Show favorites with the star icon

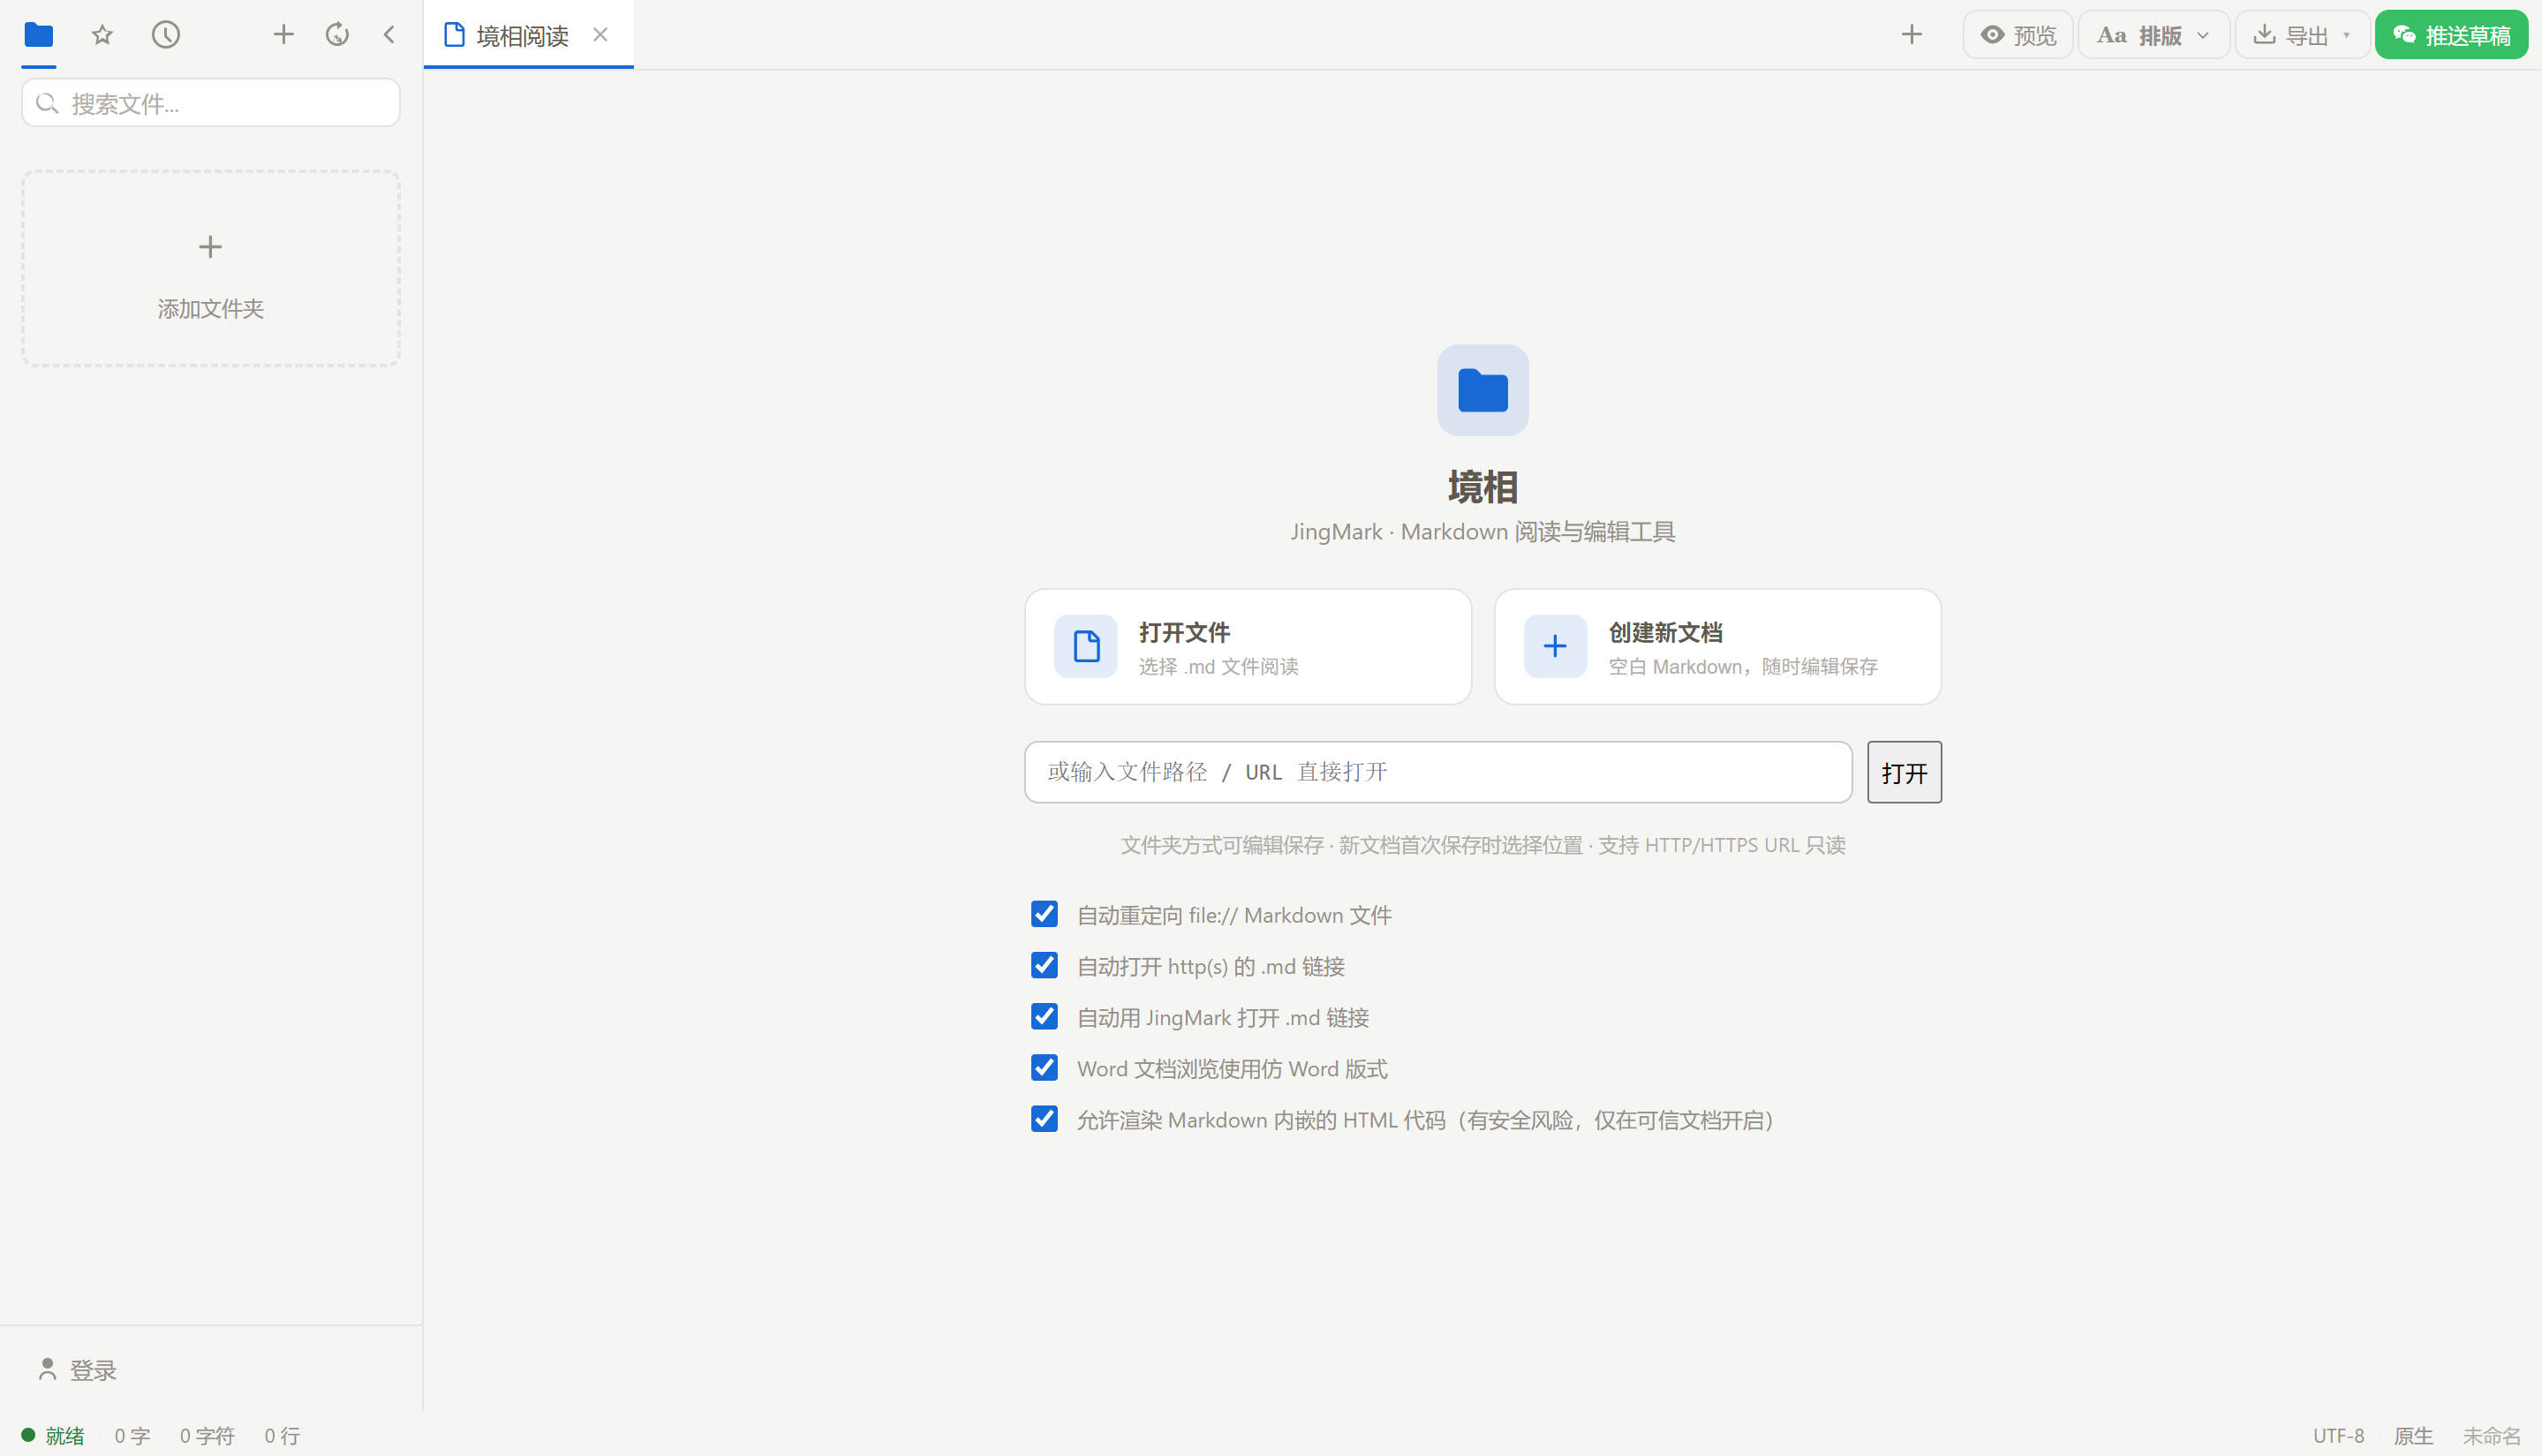102,35
